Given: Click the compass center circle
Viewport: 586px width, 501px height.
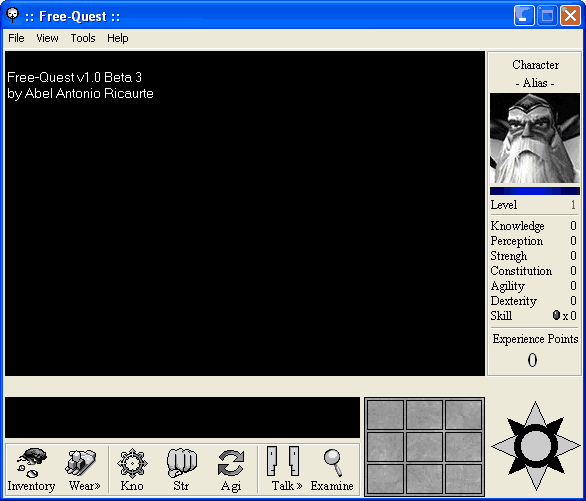Looking at the screenshot, I should pos(536,446).
